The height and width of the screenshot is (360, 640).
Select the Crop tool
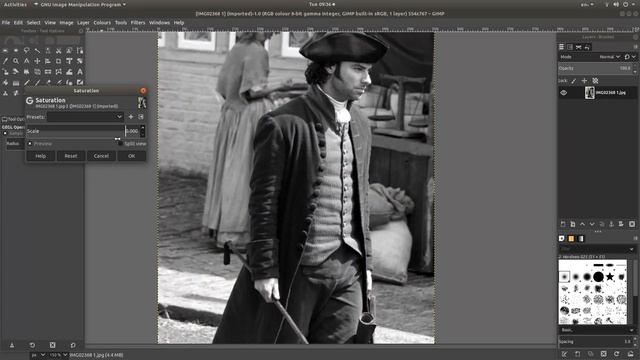(x=58, y=61)
